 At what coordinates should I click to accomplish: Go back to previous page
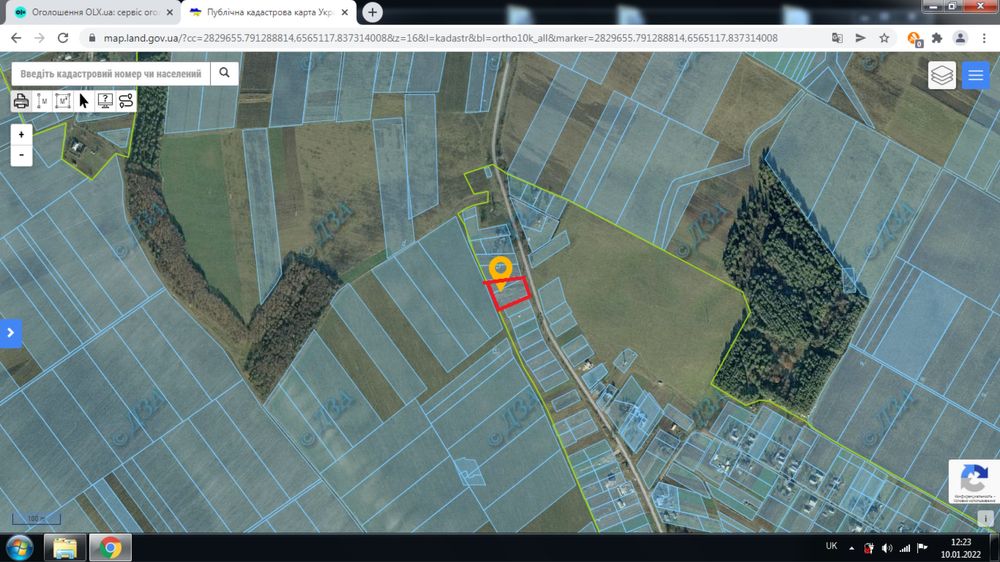click(17, 38)
